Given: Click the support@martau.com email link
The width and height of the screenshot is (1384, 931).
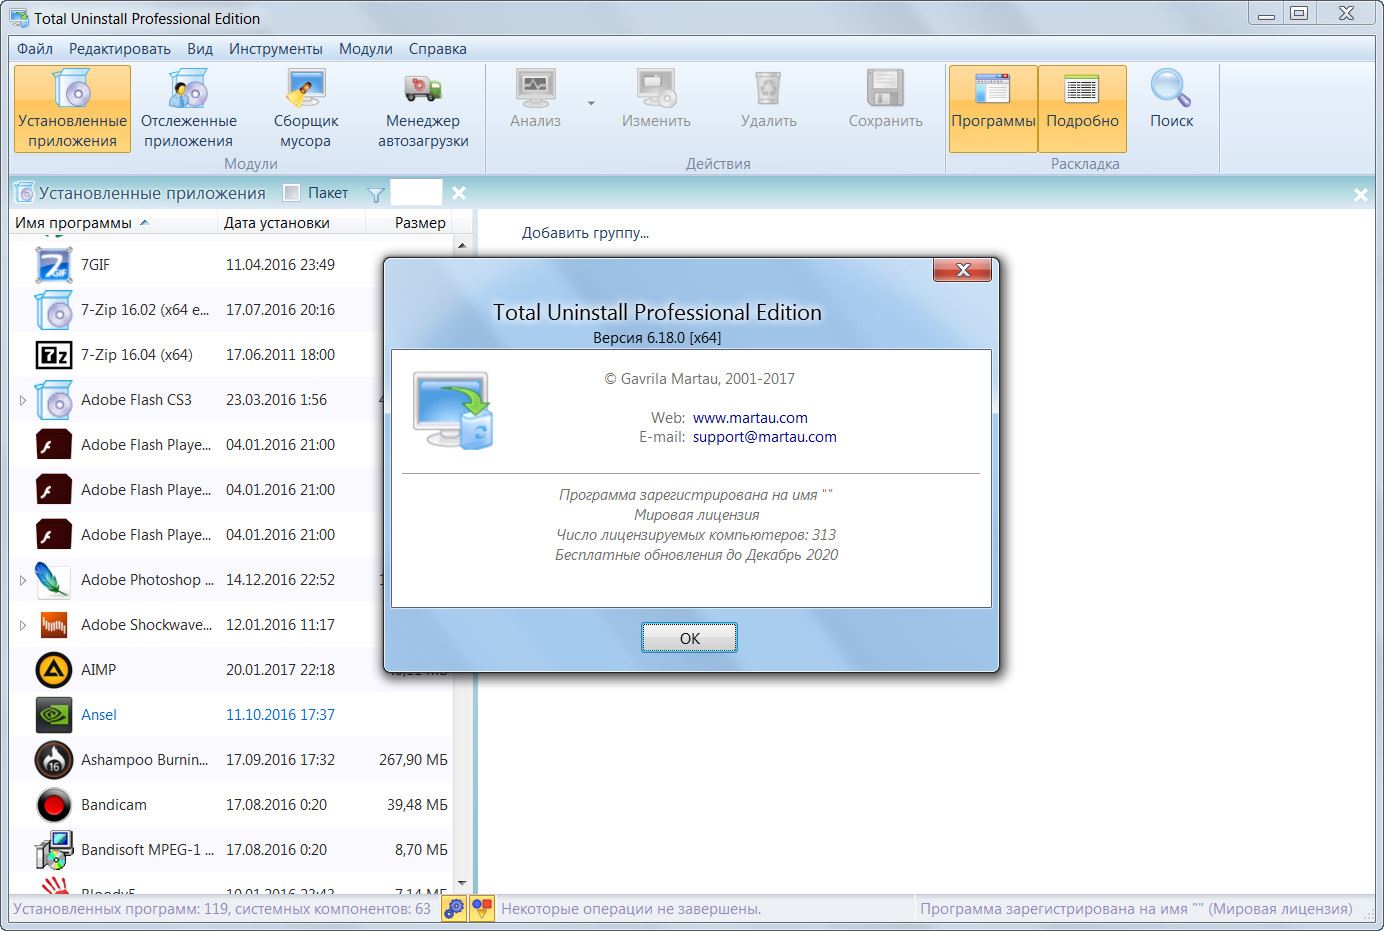Looking at the screenshot, I should coord(764,437).
